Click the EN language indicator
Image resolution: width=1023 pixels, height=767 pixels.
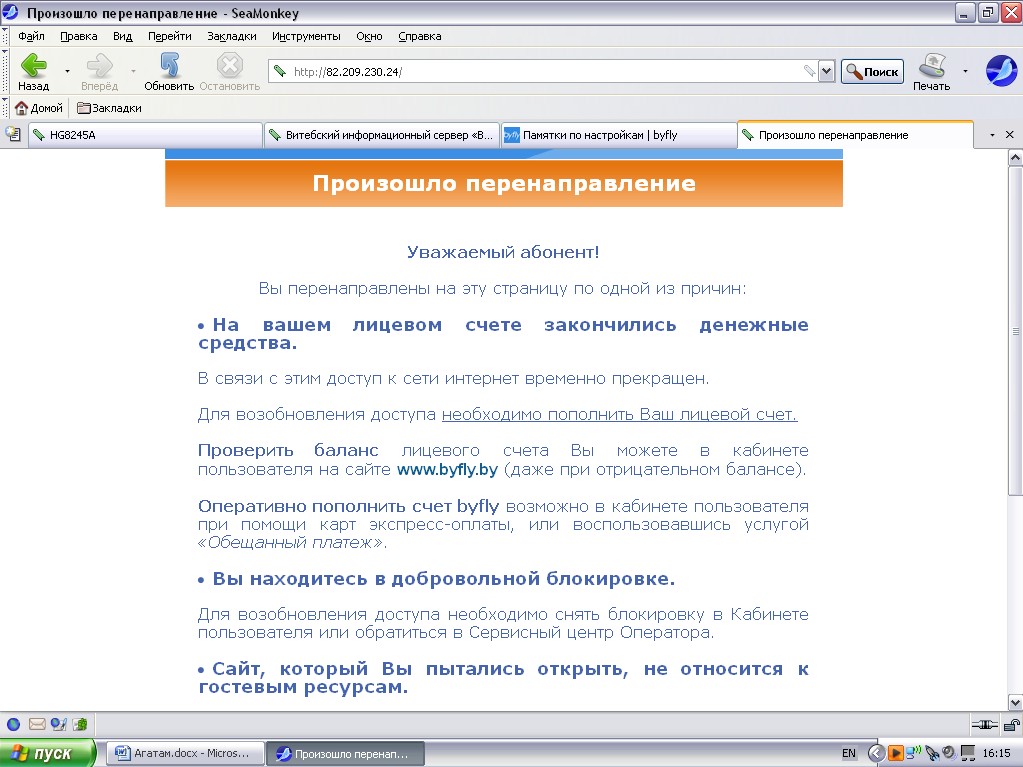click(849, 753)
